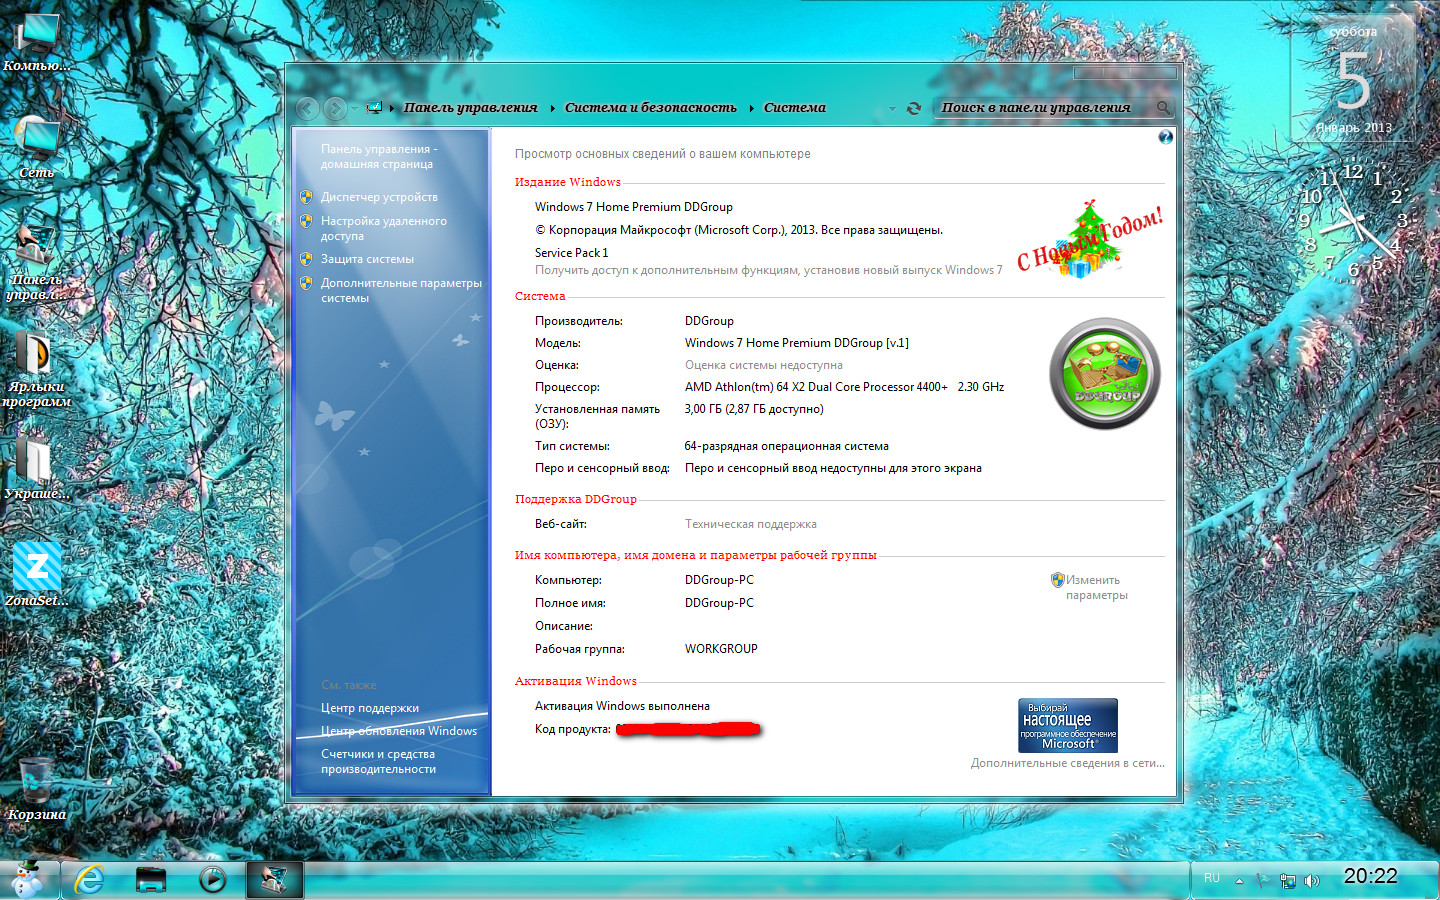The width and height of the screenshot is (1440, 900).
Task: Open the Компьютер desktop icon
Action: click(37, 43)
